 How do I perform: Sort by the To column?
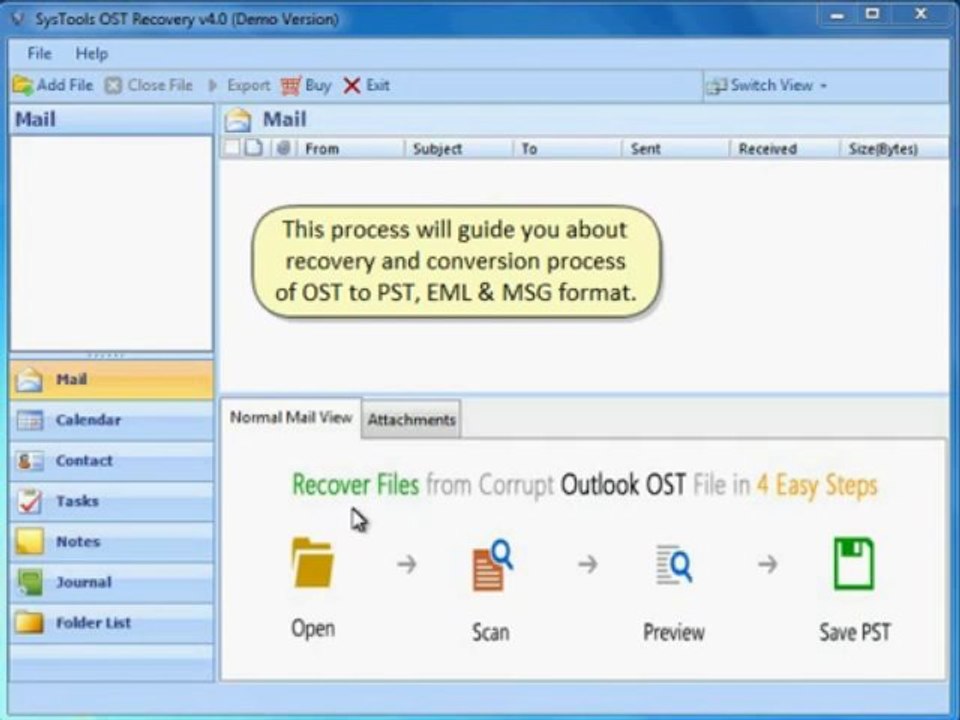567,149
